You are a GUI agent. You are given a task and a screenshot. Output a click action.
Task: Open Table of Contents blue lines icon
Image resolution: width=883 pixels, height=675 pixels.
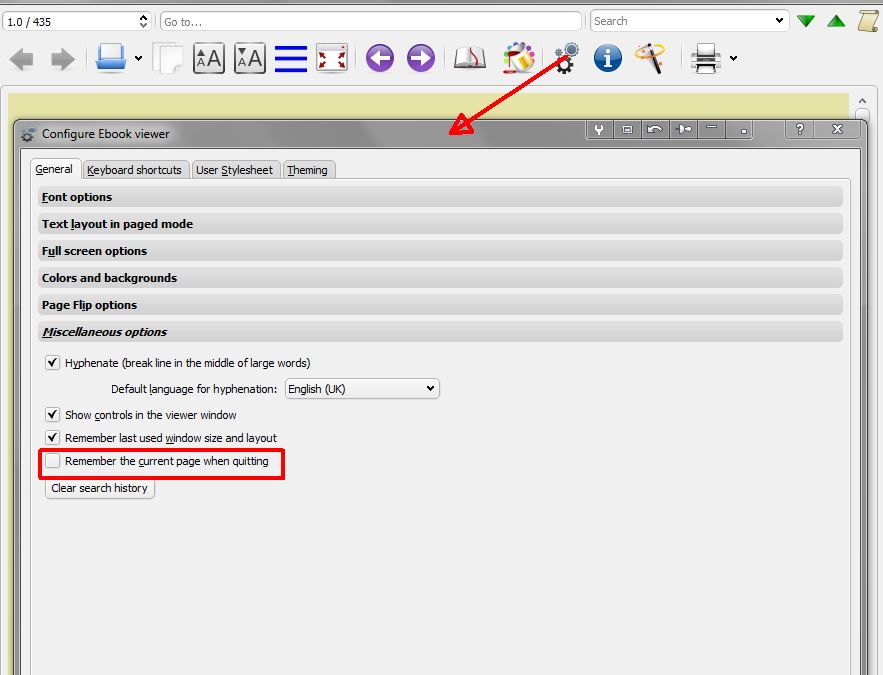(x=291, y=59)
